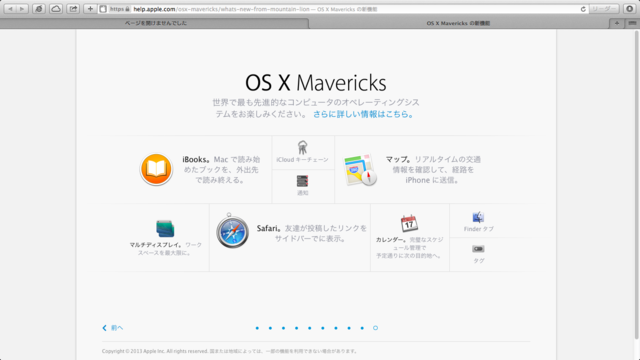Toggle the リーダー reader button
Image resolution: width=640 pixels, height=360 pixels.
coord(604,9)
